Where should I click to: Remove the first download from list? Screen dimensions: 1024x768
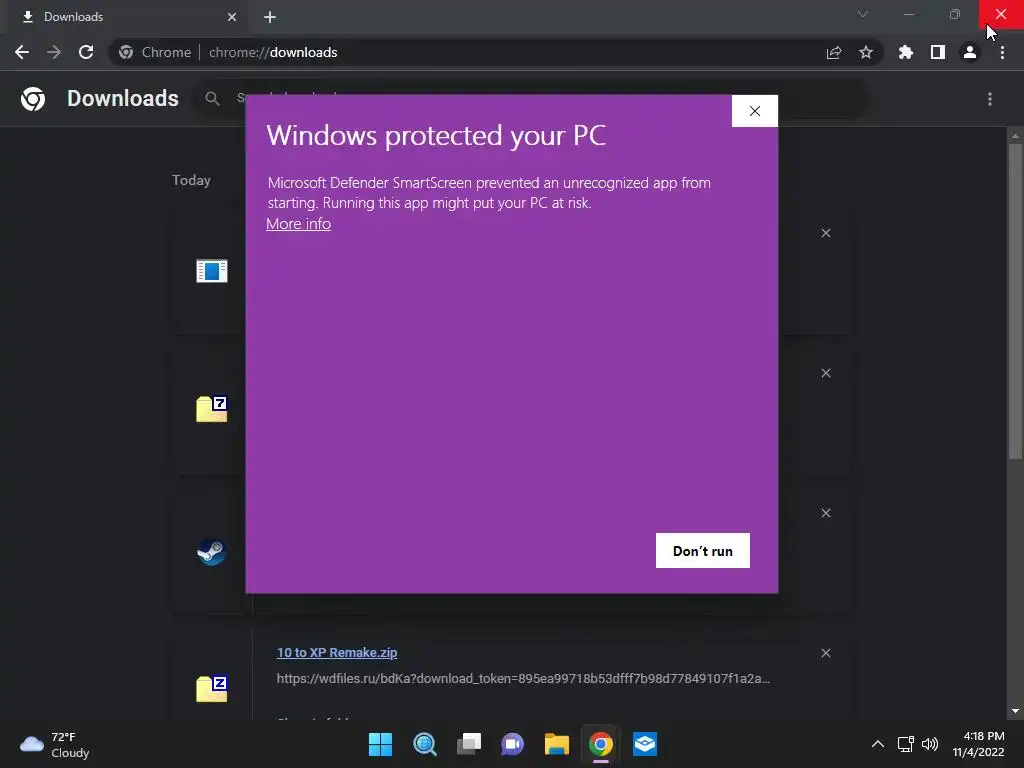(826, 233)
